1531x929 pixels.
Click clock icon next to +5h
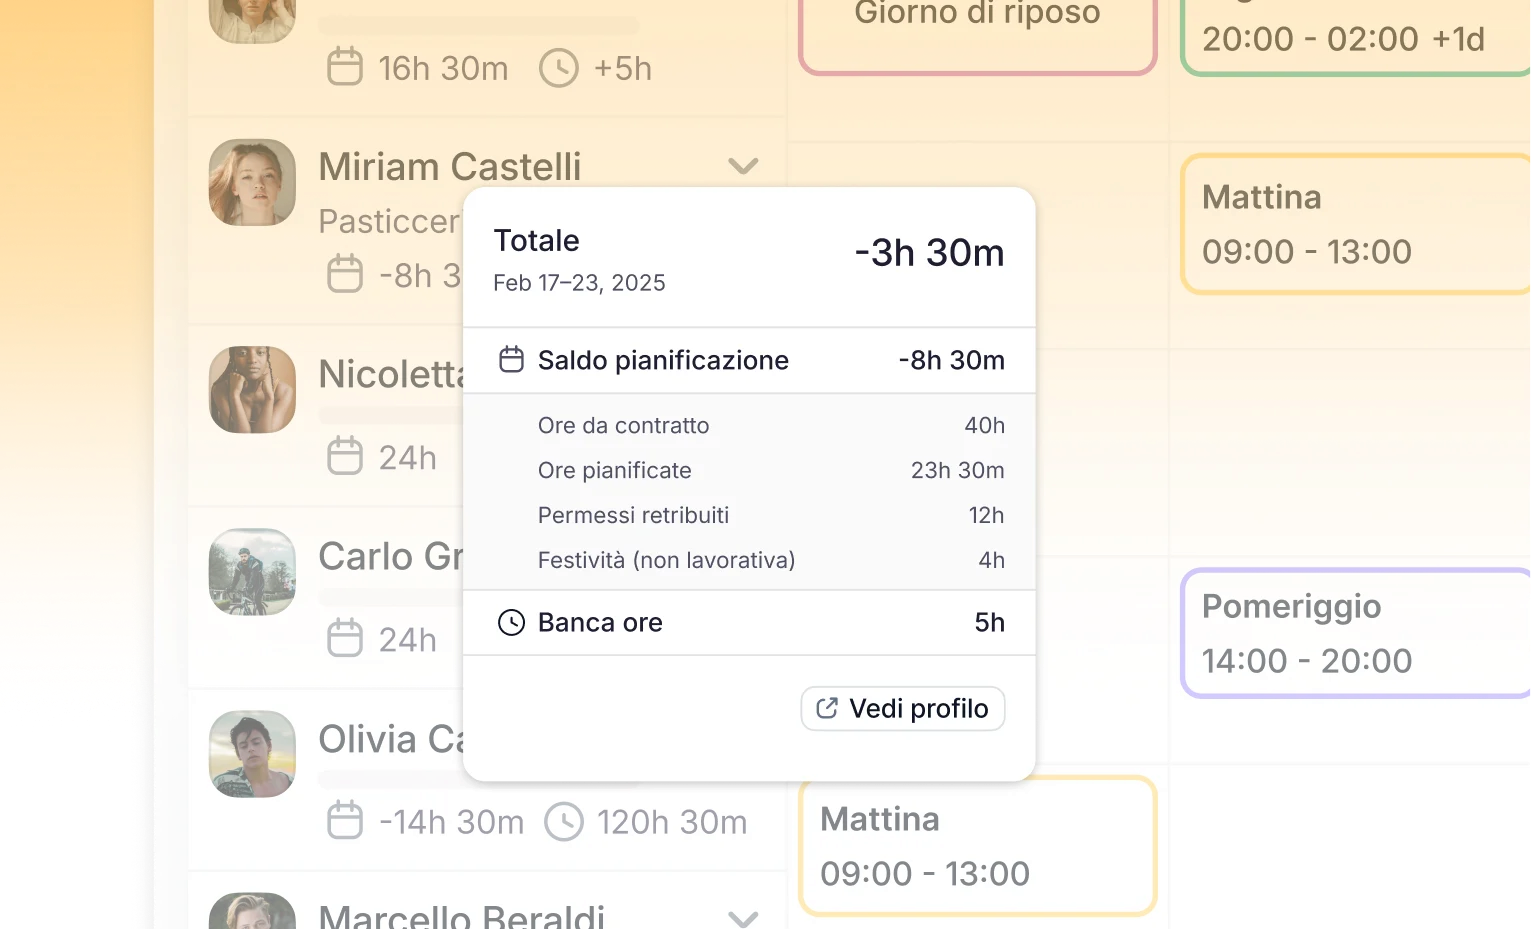[x=559, y=68]
